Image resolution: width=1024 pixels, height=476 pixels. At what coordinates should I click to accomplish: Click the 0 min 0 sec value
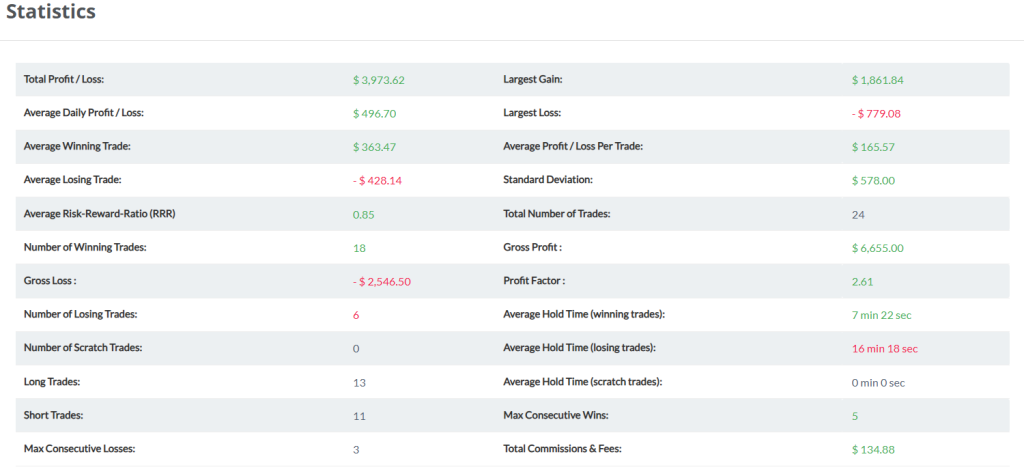pos(878,382)
